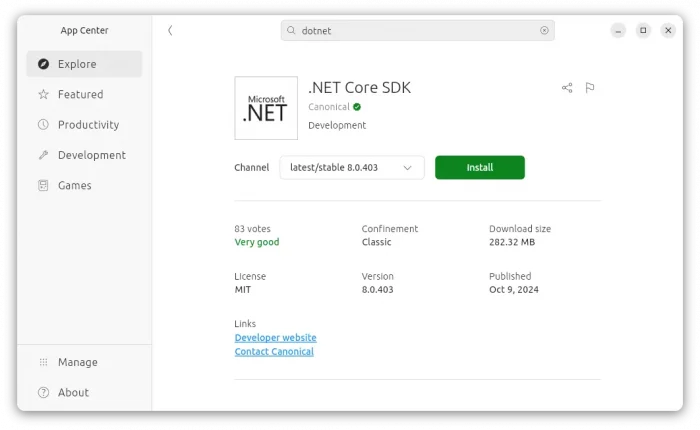Viewport: 700px width, 430px height.
Task: Focus the dotnet search field
Action: coord(418,30)
